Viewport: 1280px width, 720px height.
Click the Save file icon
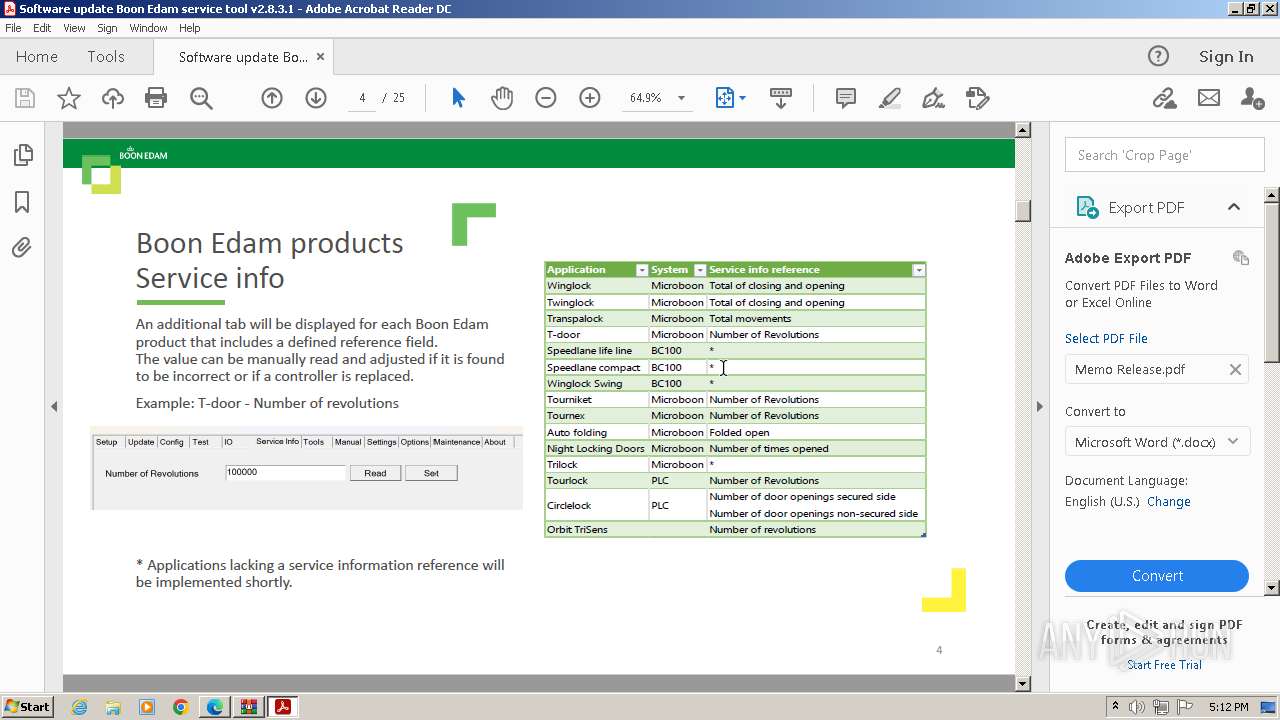pyautogui.click(x=25, y=98)
